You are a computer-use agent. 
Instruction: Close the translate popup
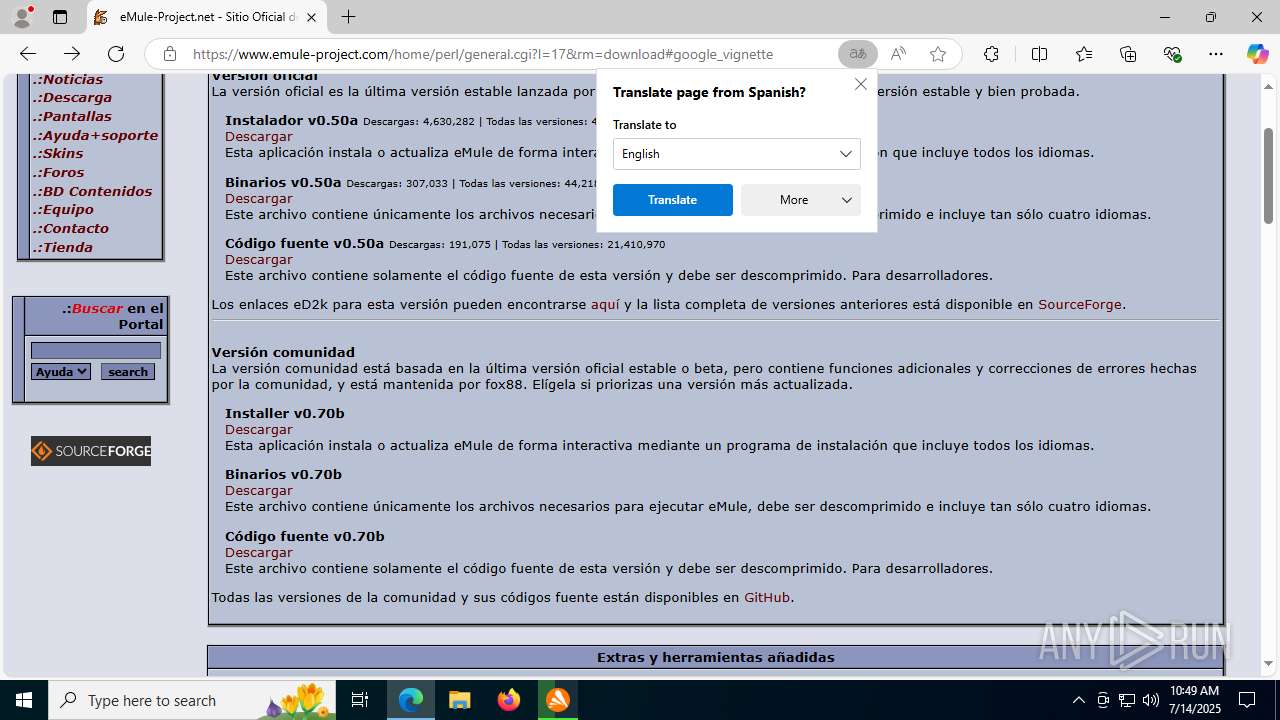860,84
